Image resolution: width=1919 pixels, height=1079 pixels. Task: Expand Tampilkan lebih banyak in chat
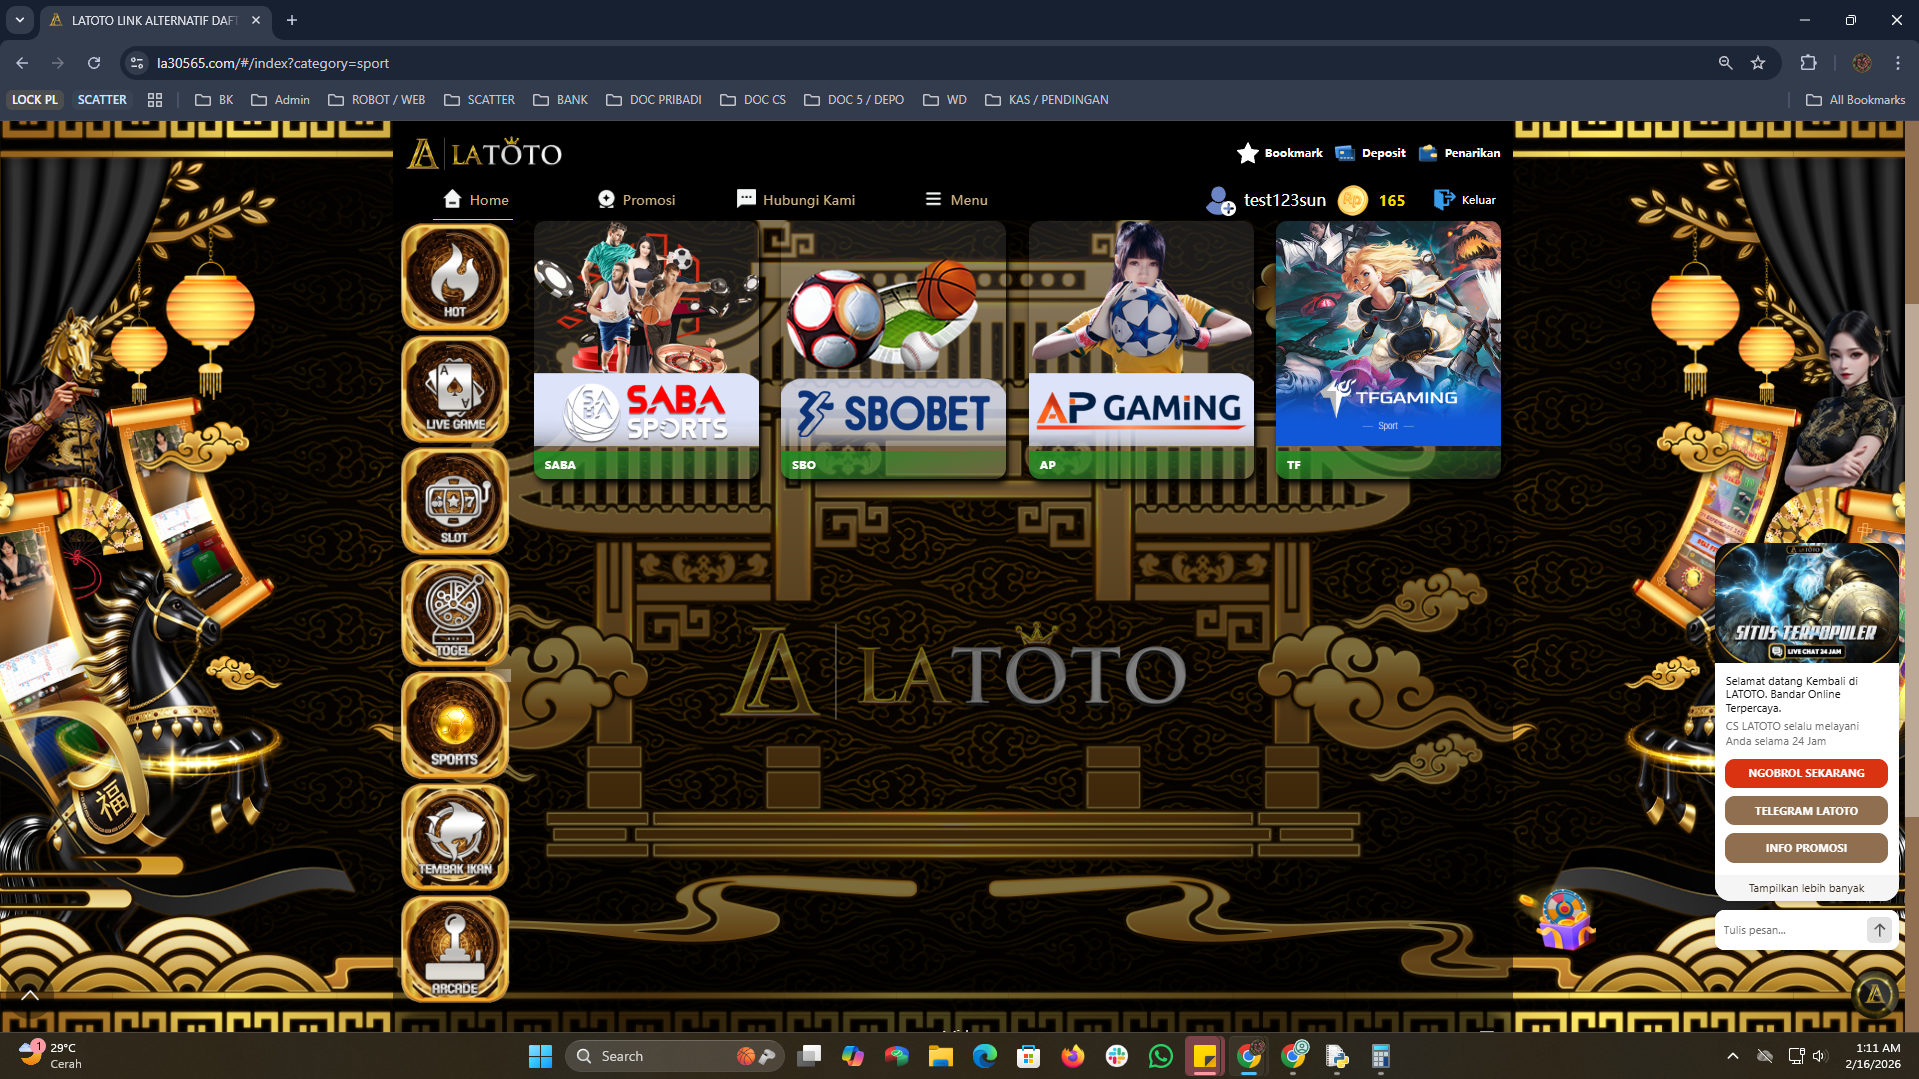coord(1806,888)
